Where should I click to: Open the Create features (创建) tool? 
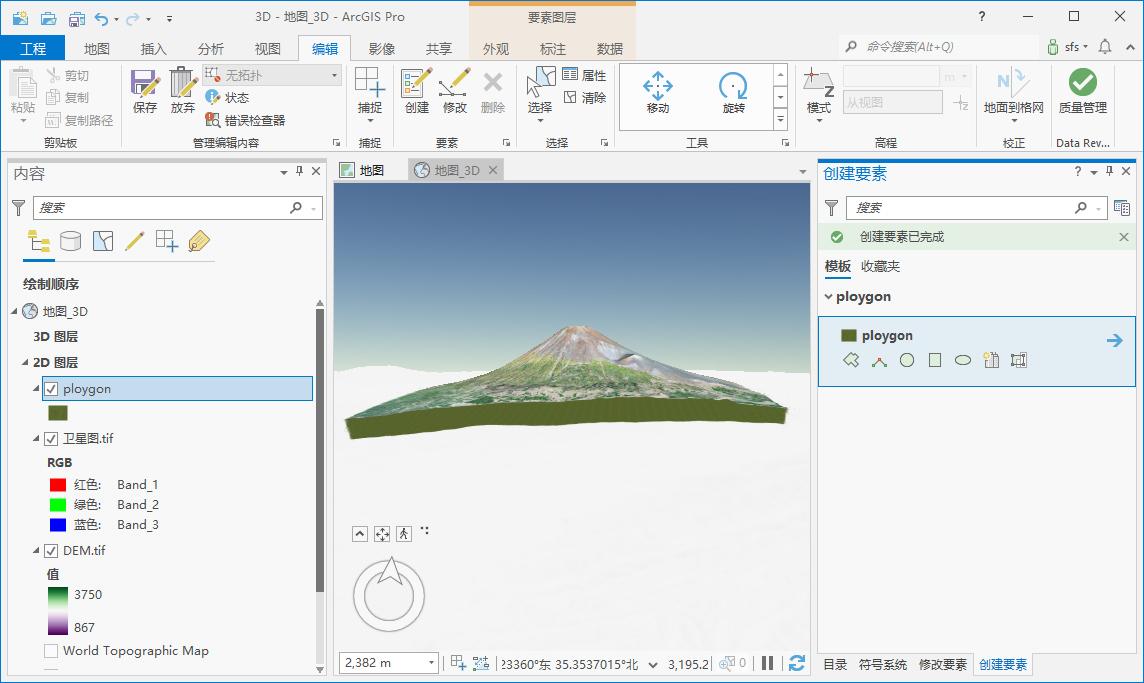[417, 91]
